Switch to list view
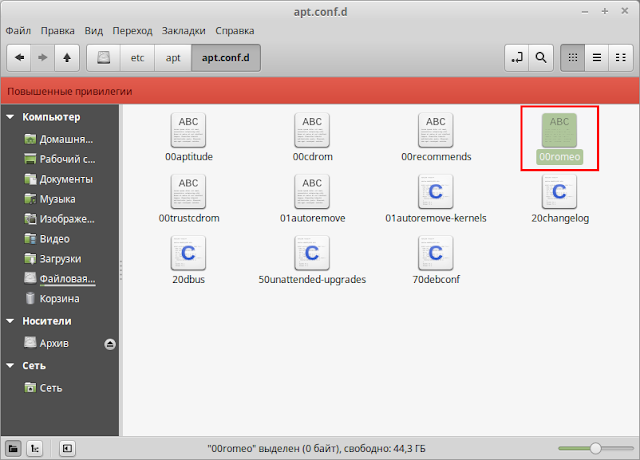The width and height of the screenshot is (640, 460). (597, 58)
